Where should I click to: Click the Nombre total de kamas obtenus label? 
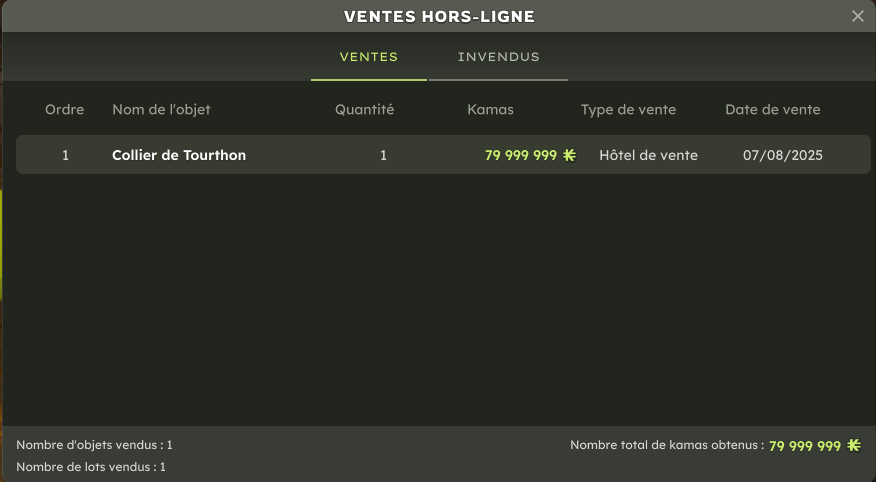coord(667,445)
